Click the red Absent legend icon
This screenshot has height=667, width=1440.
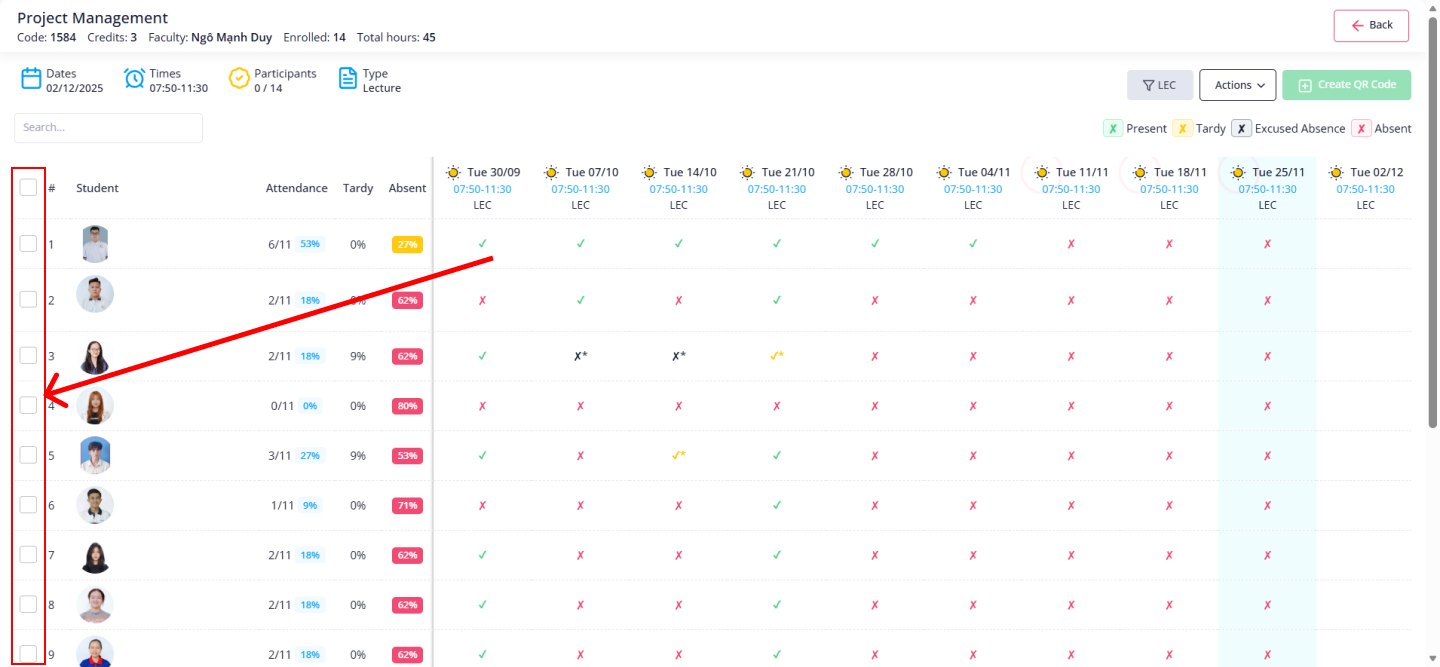1361,128
